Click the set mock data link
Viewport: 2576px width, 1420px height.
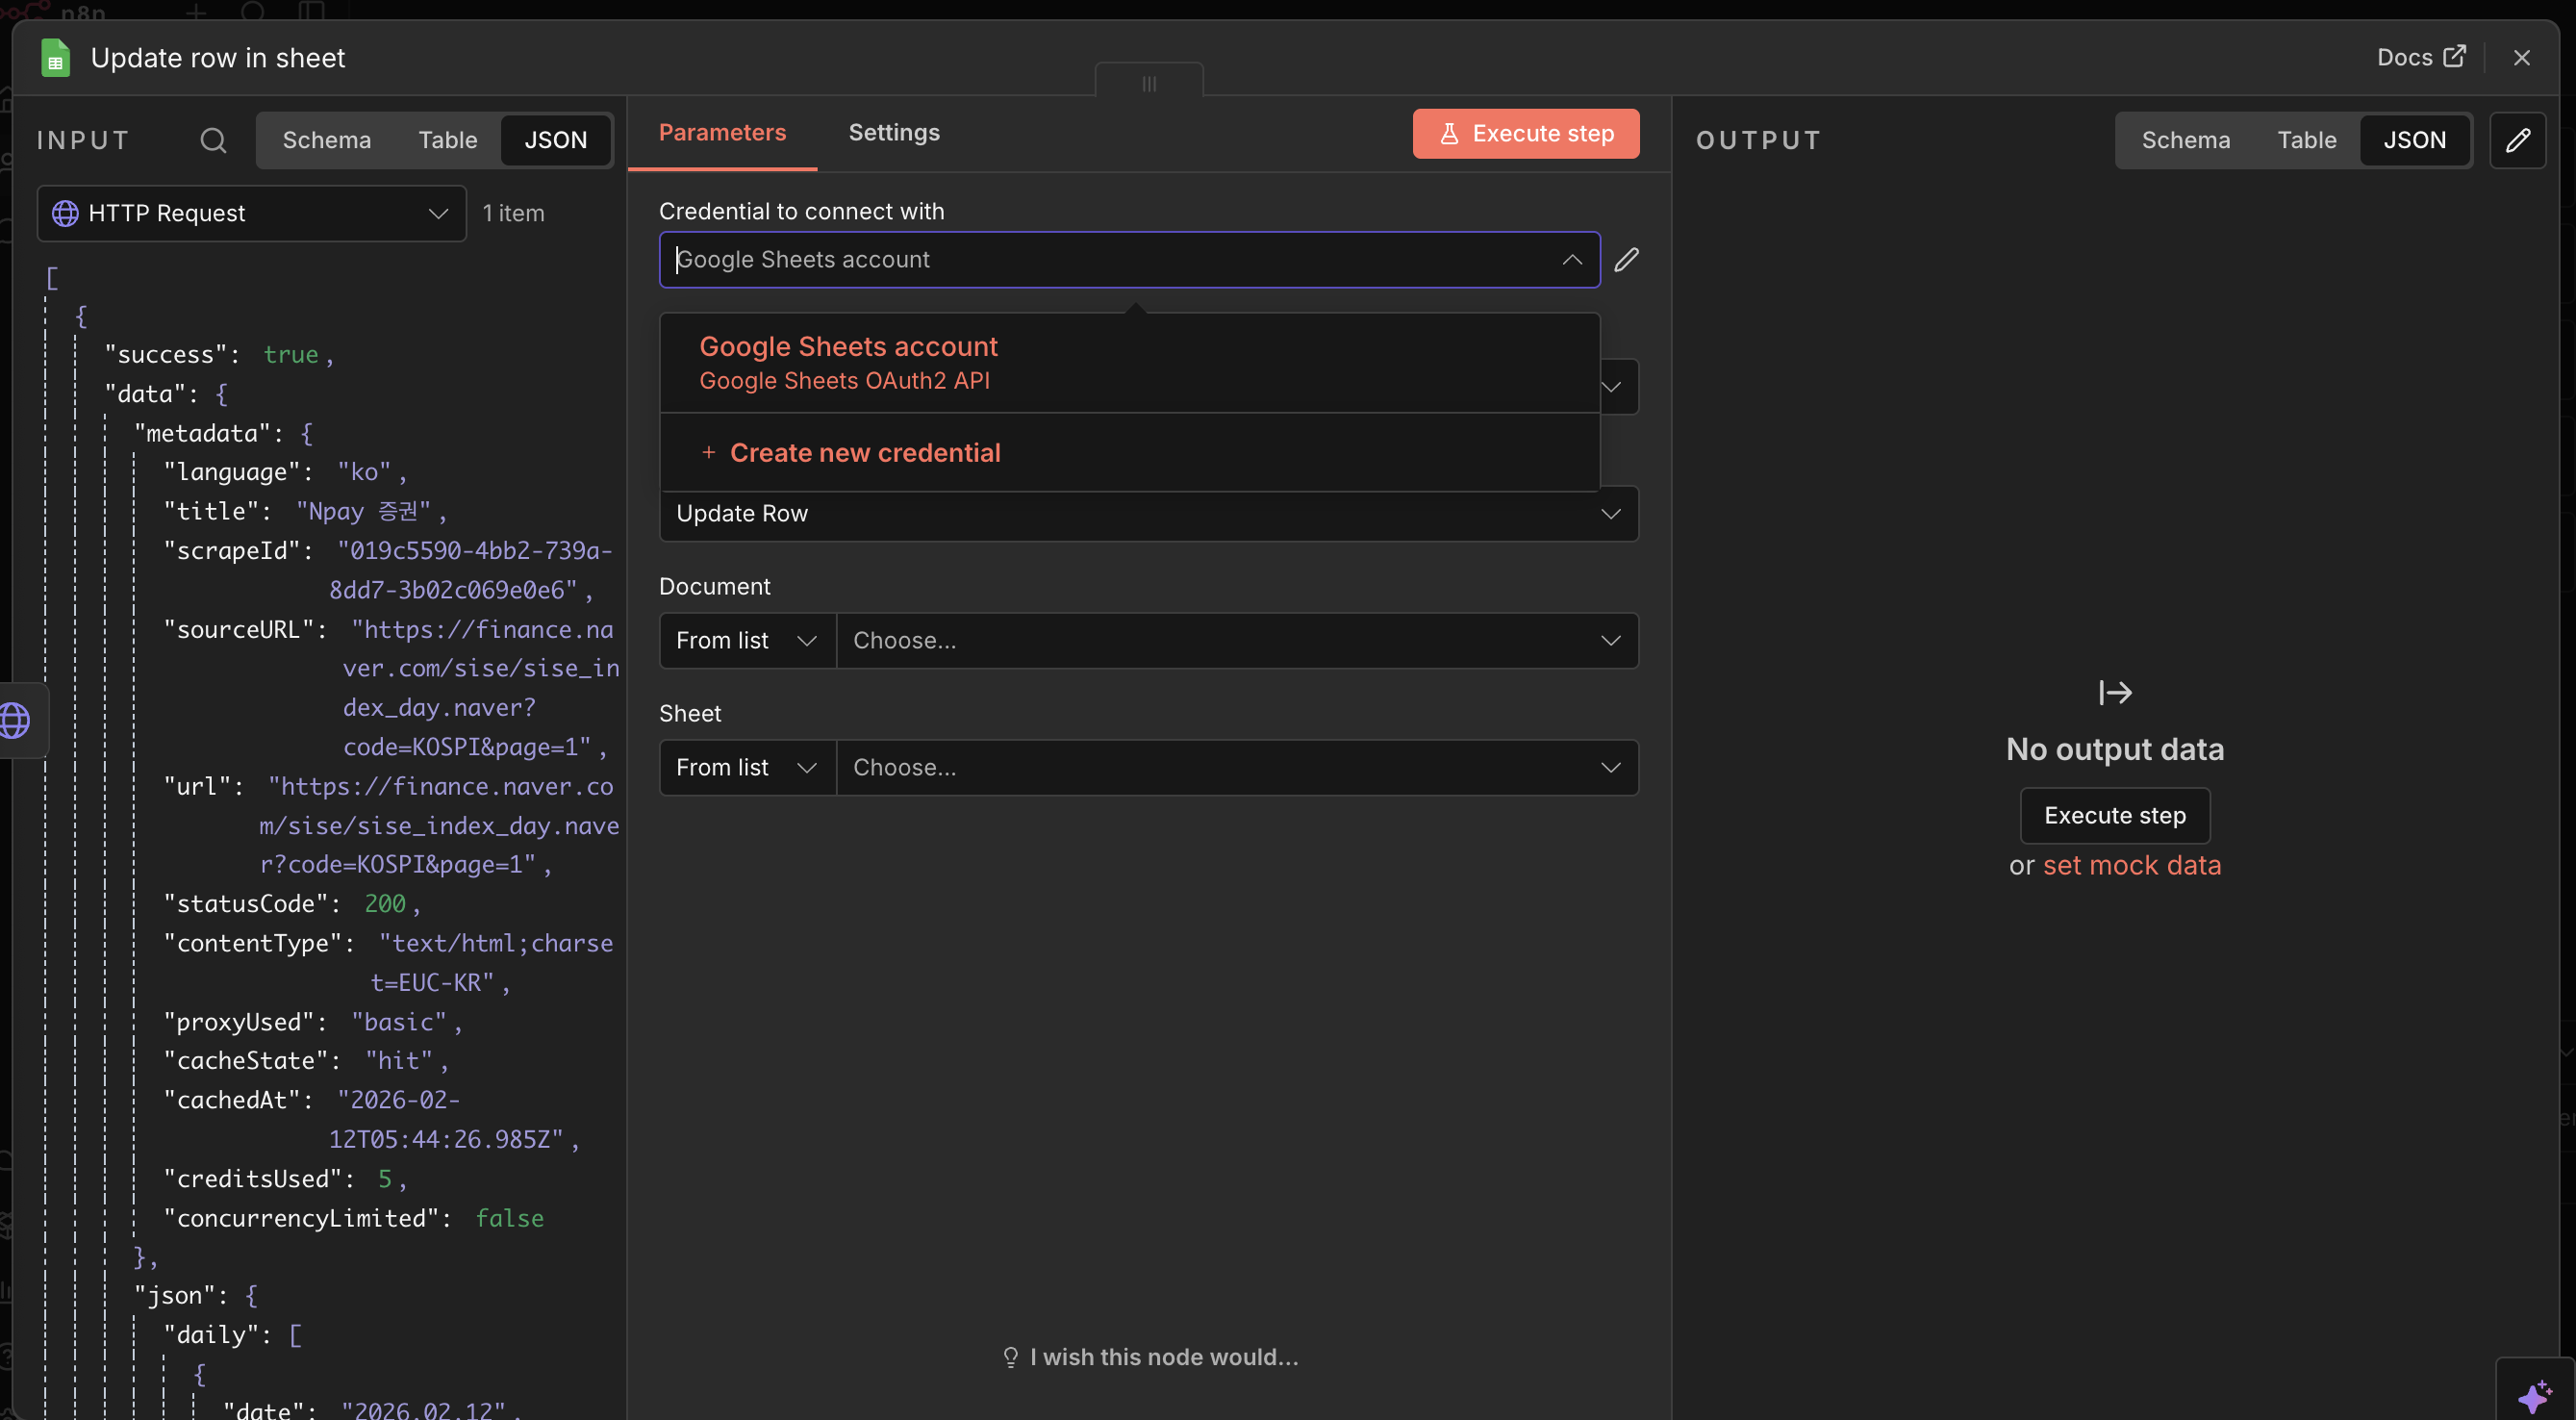point(2131,865)
